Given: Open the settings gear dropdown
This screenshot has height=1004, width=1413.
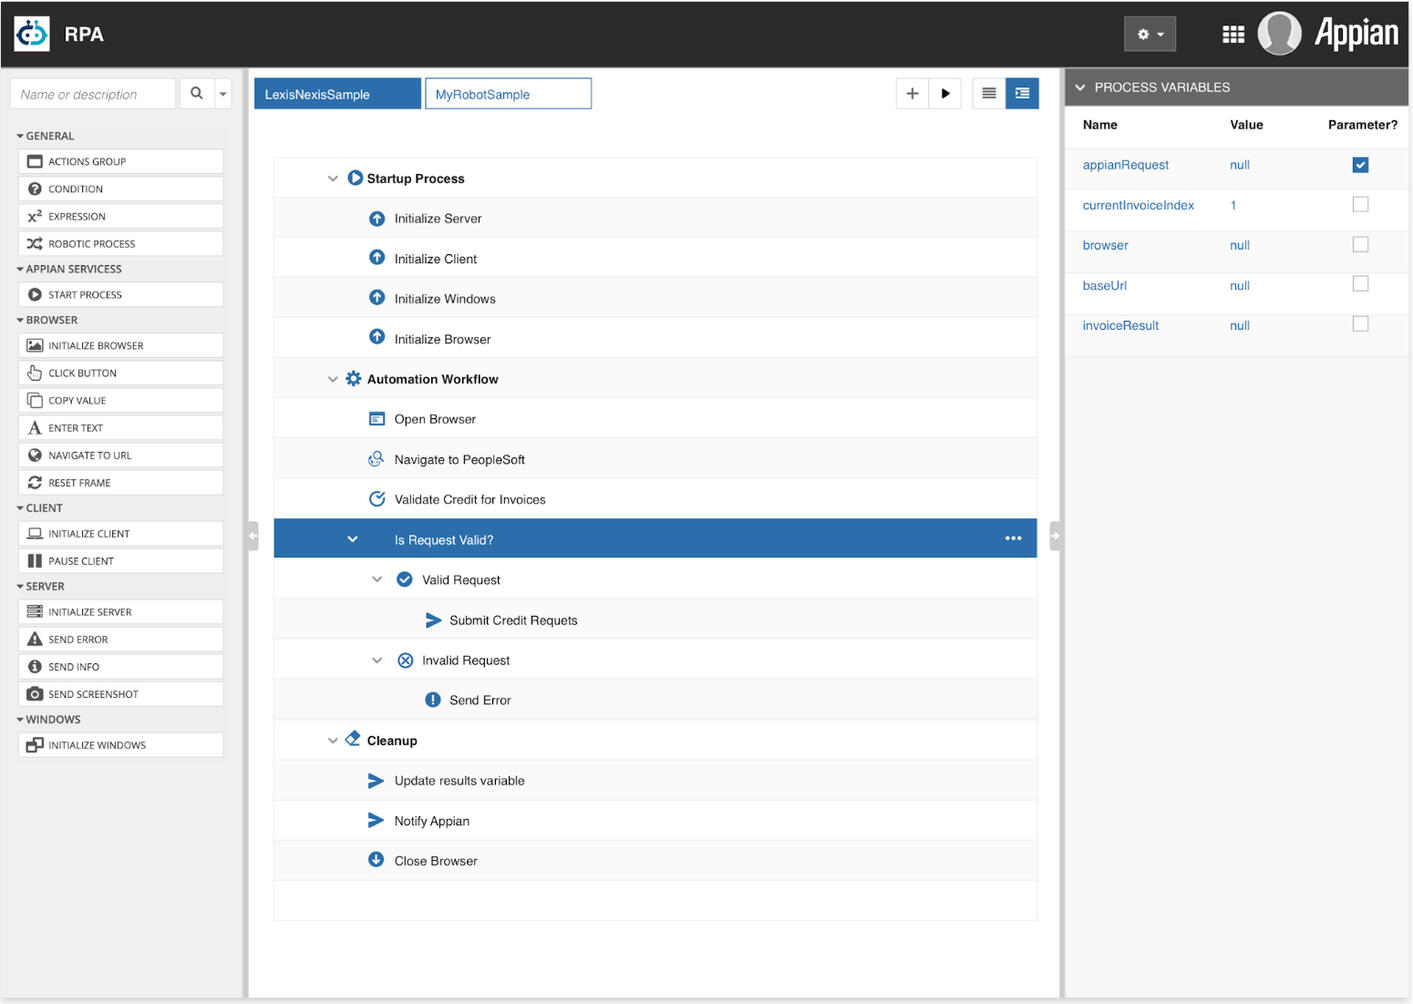Looking at the screenshot, I should (x=1149, y=33).
